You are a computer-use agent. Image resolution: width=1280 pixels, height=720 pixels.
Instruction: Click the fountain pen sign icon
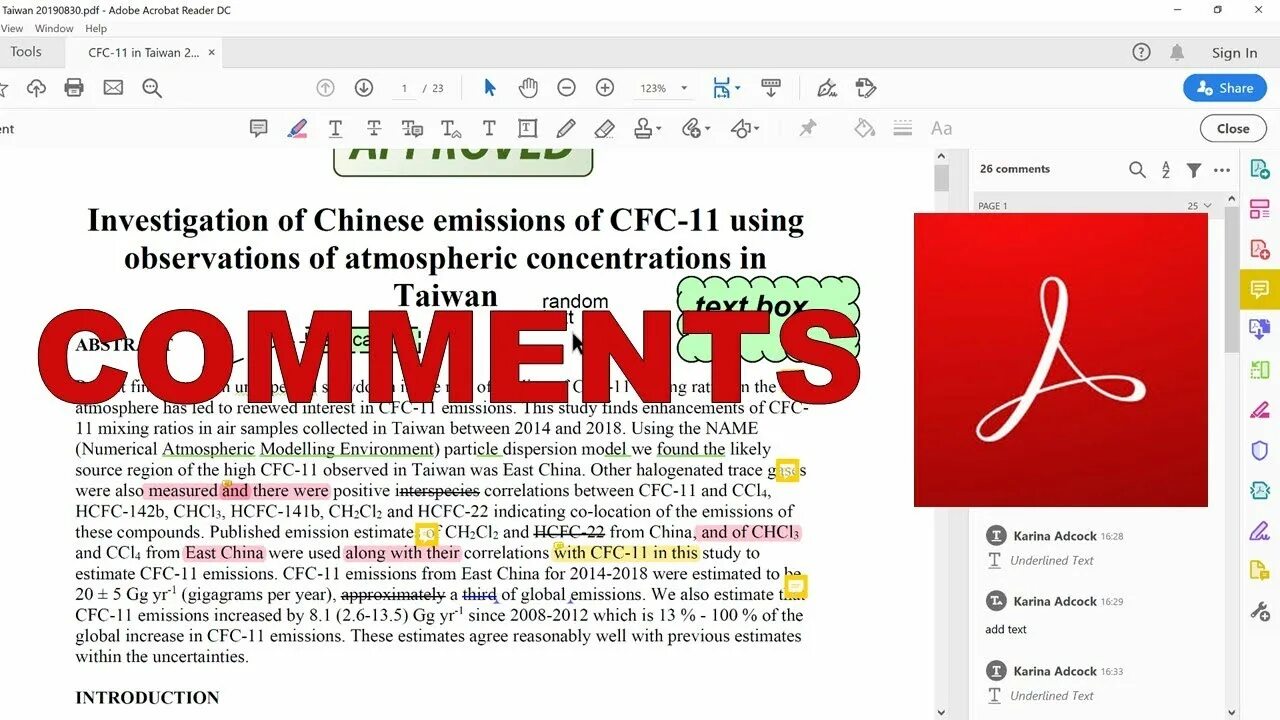point(827,88)
